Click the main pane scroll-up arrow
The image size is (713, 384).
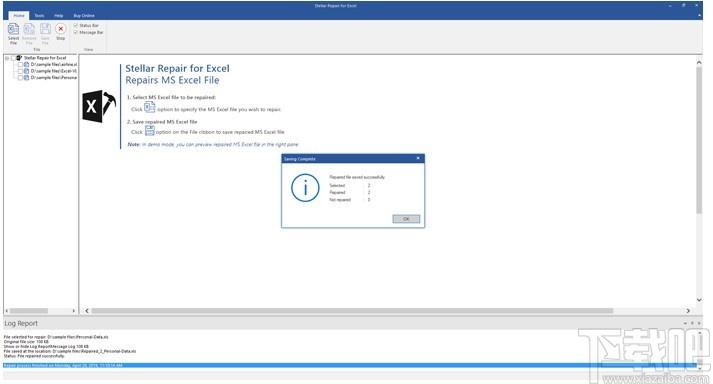(699, 62)
